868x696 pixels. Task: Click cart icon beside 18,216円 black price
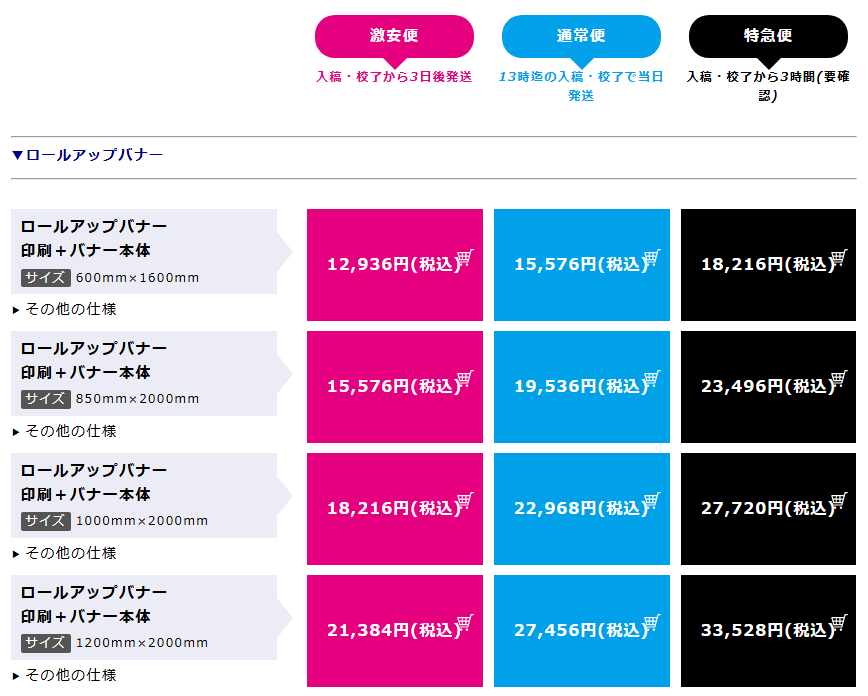click(838, 258)
